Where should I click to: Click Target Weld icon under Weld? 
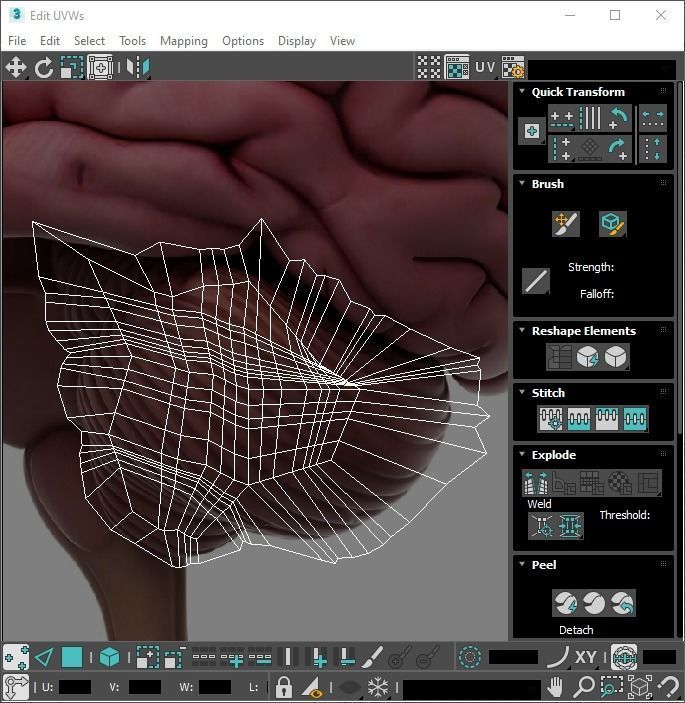pos(542,525)
